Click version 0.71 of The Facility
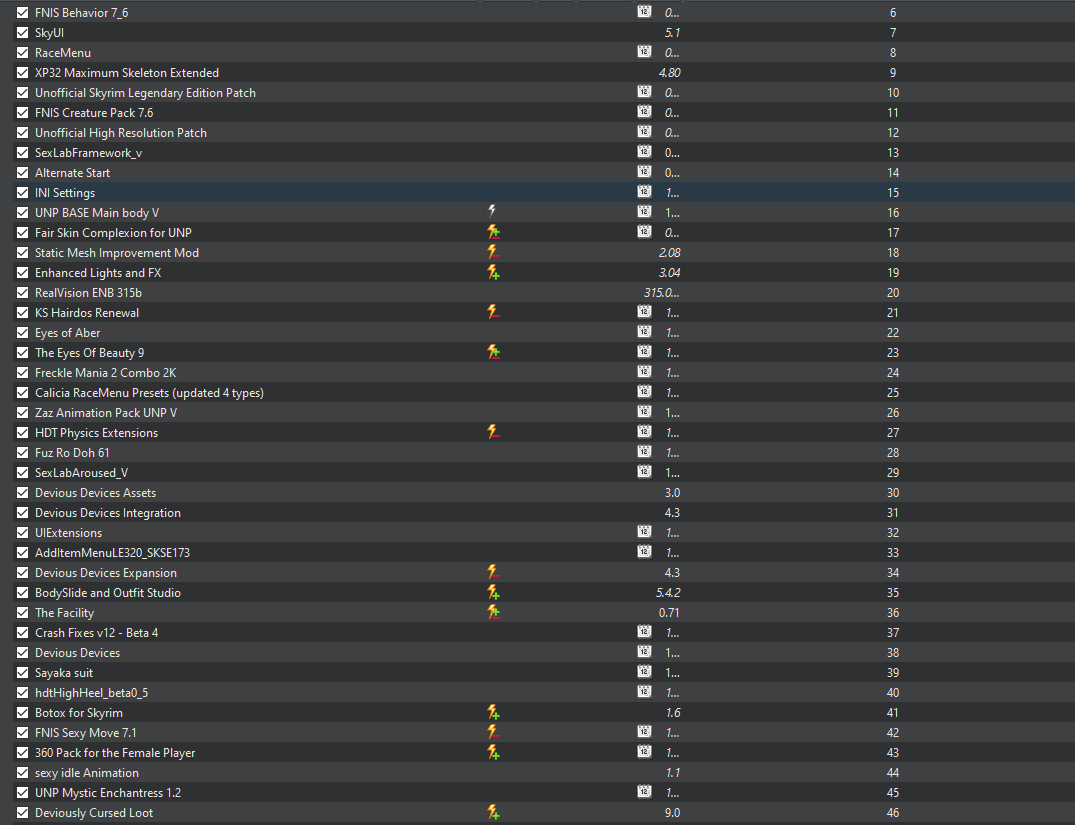This screenshot has height=825, width=1075. (669, 612)
